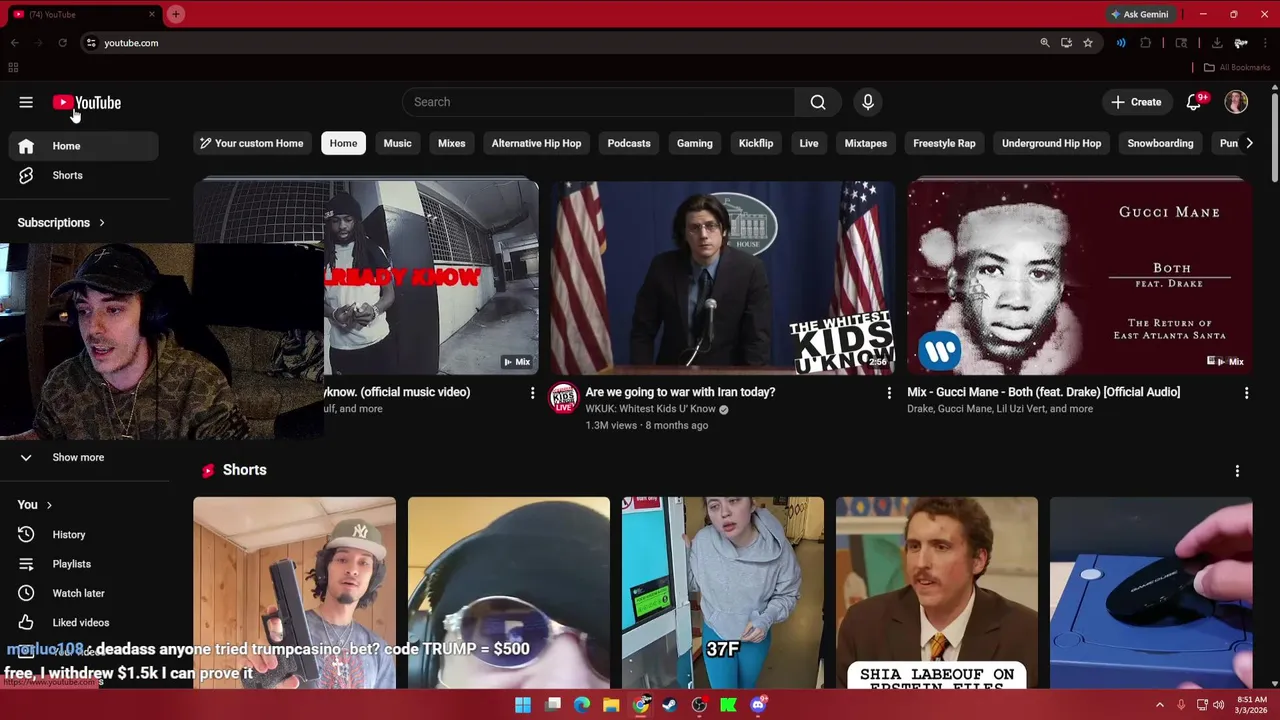1280x720 pixels.
Task: Open Discord from the taskbar
Action: [758, 705]
